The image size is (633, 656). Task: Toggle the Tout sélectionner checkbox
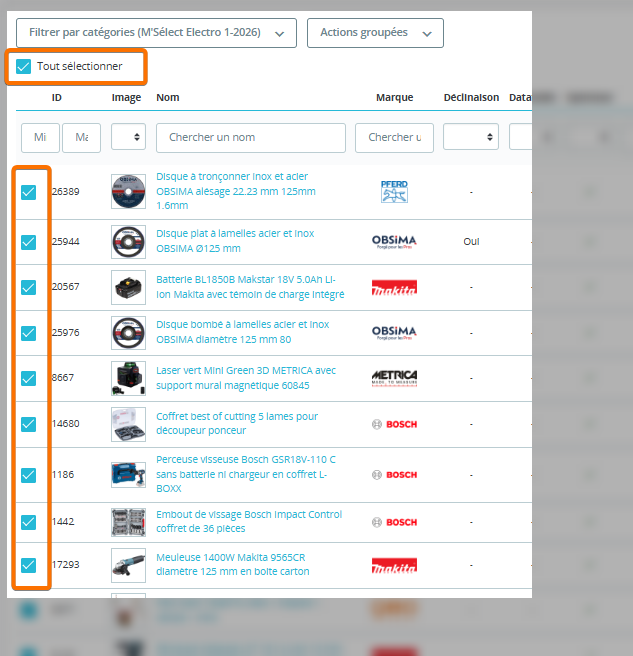[x=23, y=66]
